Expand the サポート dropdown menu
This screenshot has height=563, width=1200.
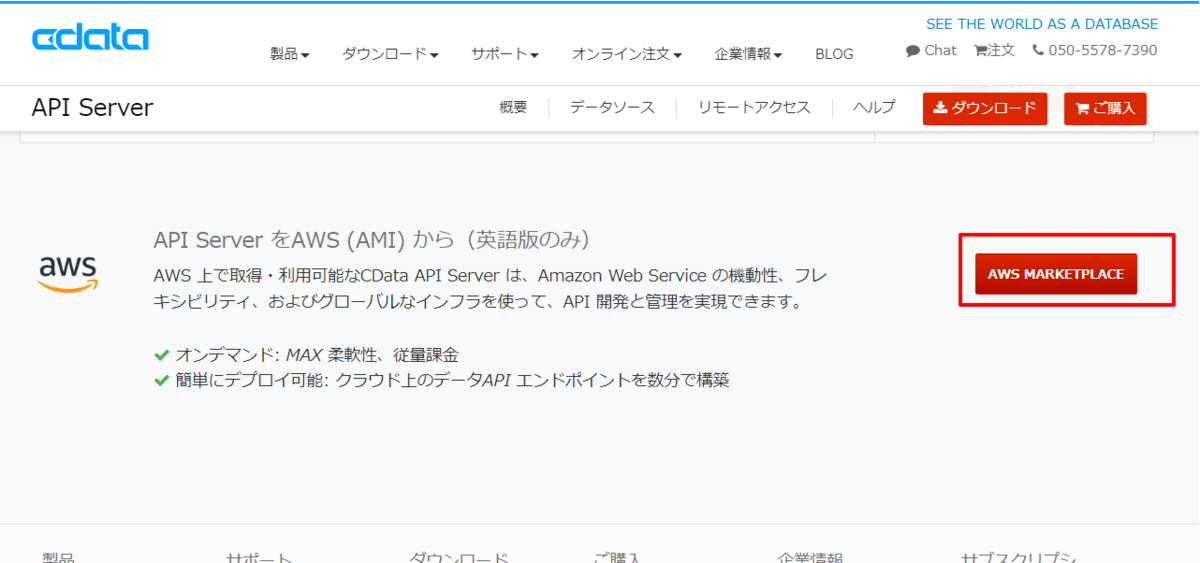pos(505,54)
